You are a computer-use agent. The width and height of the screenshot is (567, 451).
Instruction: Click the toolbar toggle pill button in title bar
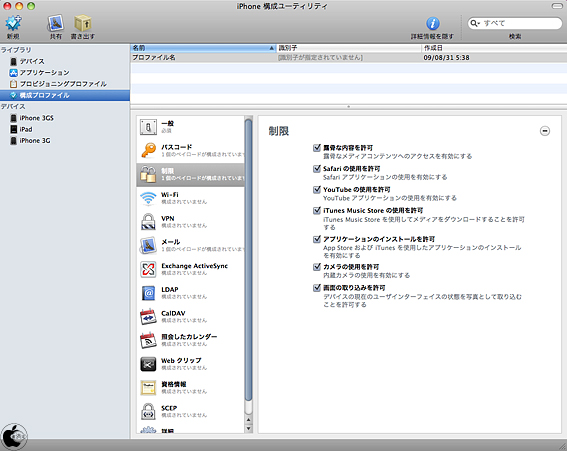[x=557, y=6]
